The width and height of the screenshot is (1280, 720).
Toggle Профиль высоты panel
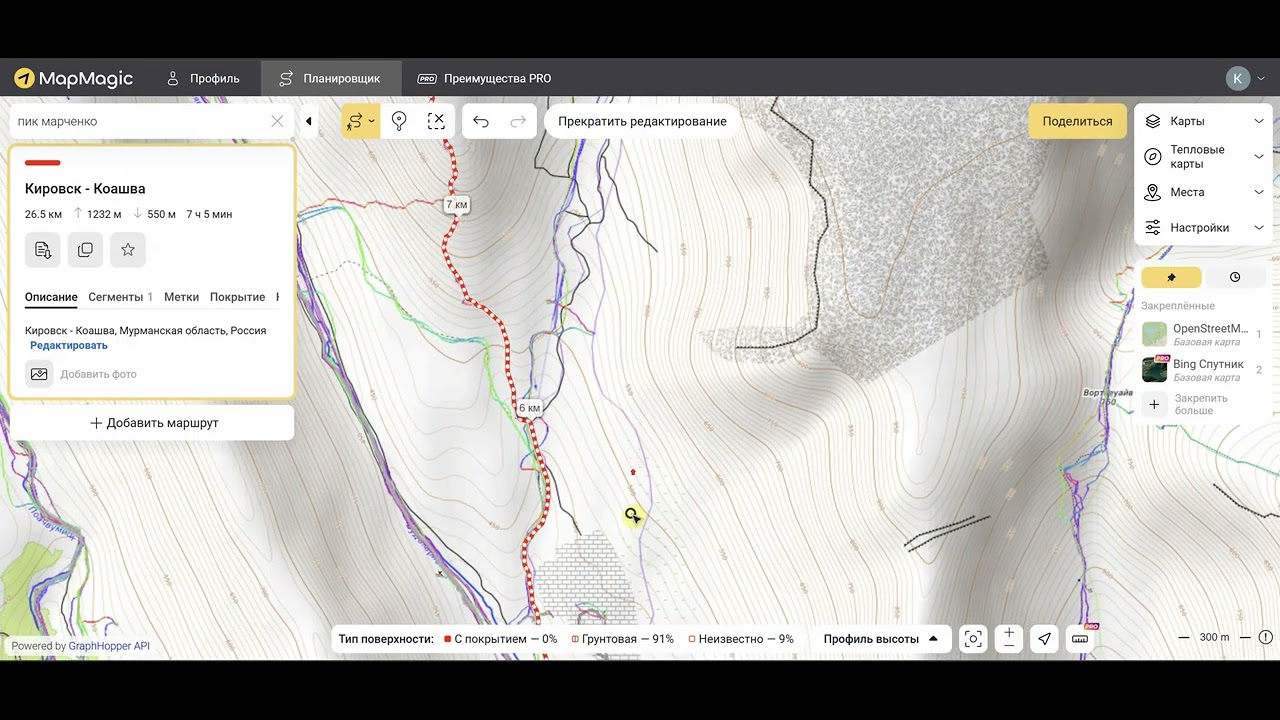[x=881, y=639]
